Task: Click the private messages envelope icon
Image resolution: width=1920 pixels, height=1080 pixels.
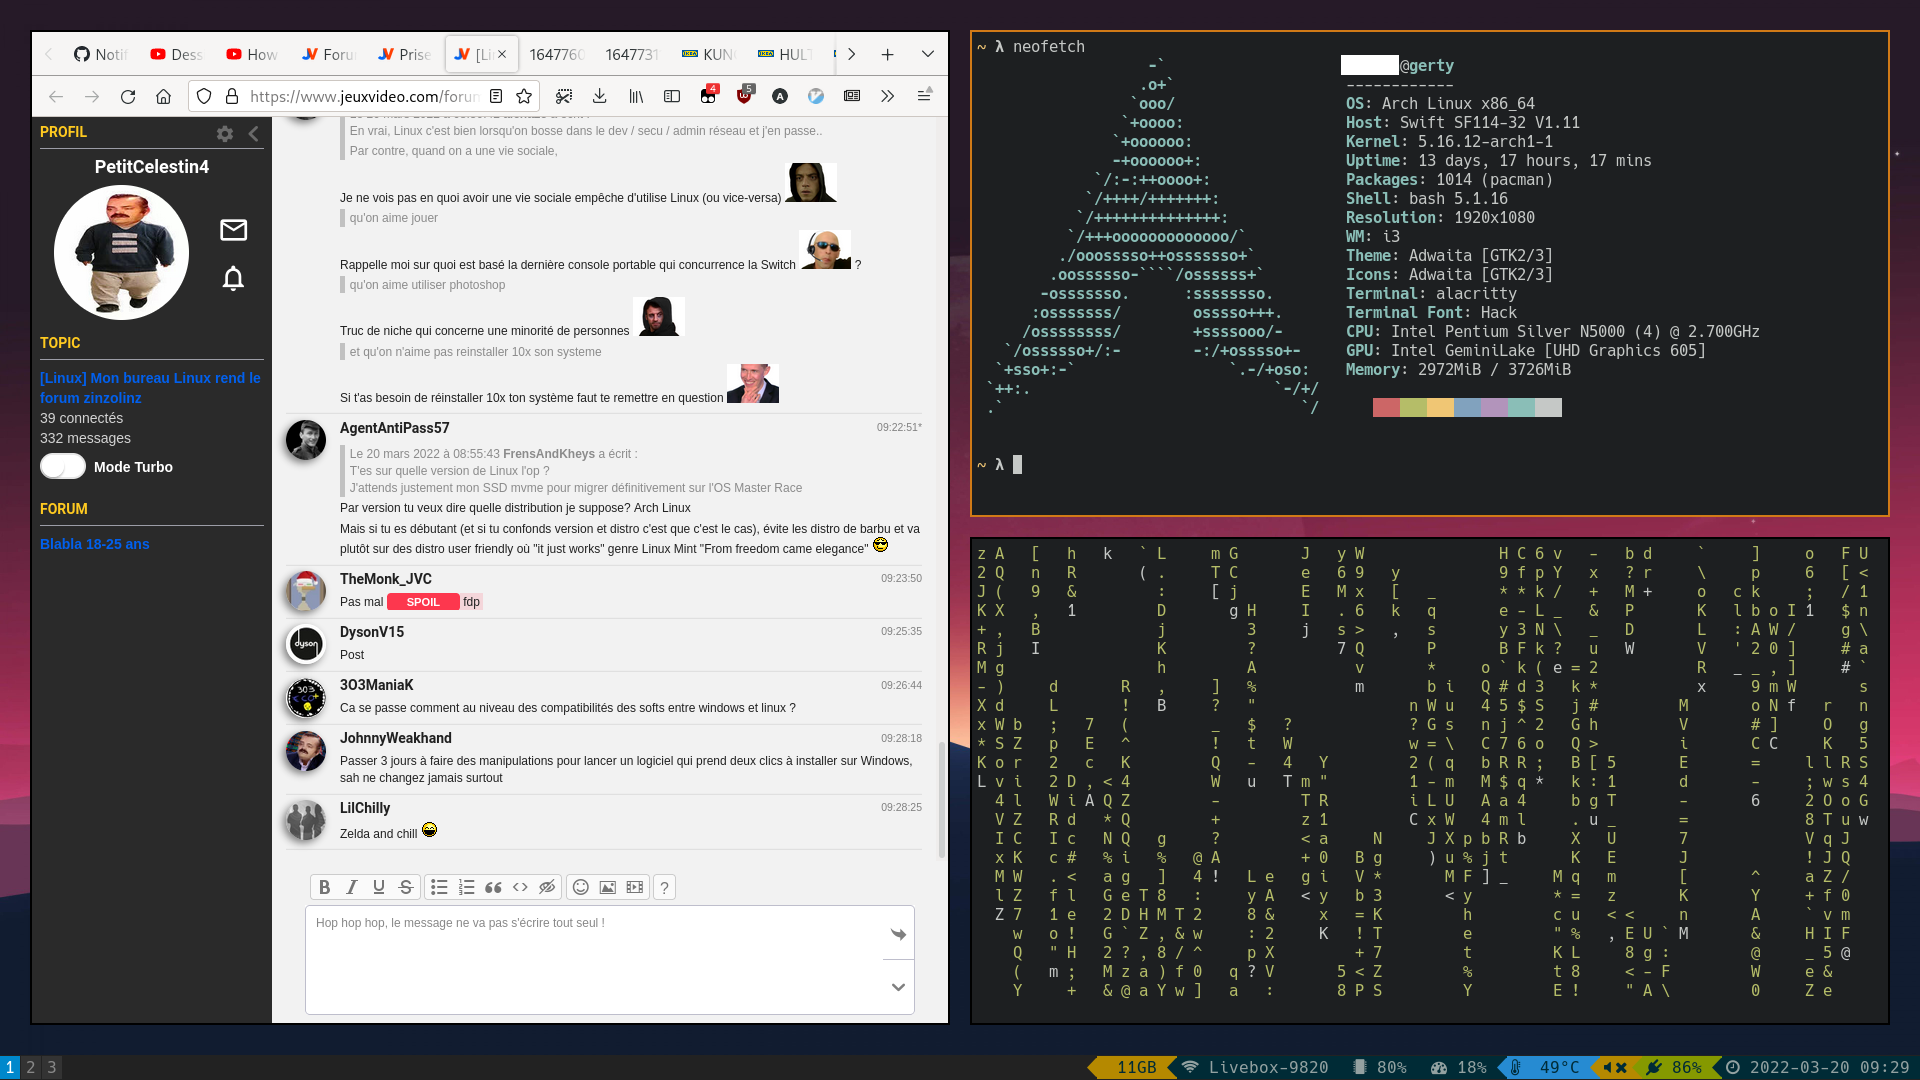Action: point(233,230)
